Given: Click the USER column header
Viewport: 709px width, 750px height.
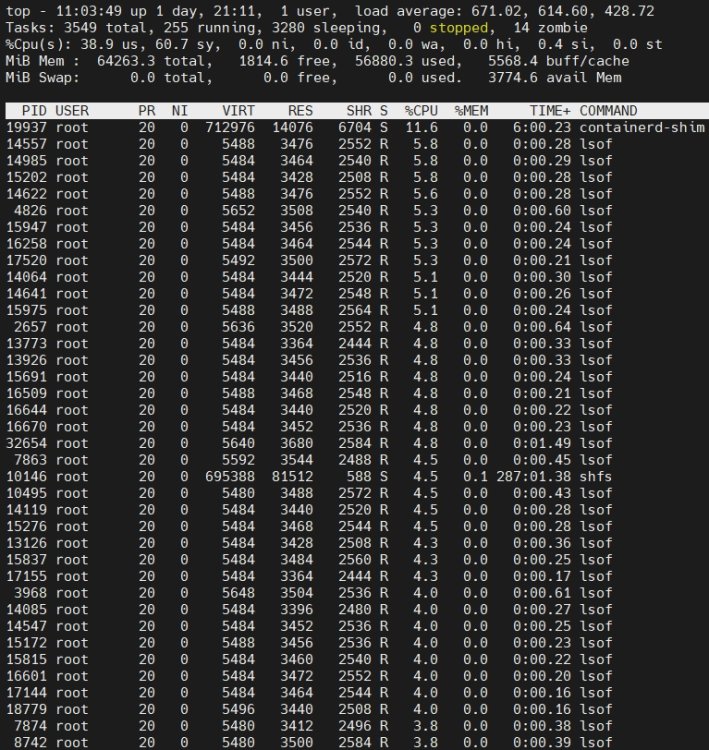Looking at the screenshot, I should 72,111.
